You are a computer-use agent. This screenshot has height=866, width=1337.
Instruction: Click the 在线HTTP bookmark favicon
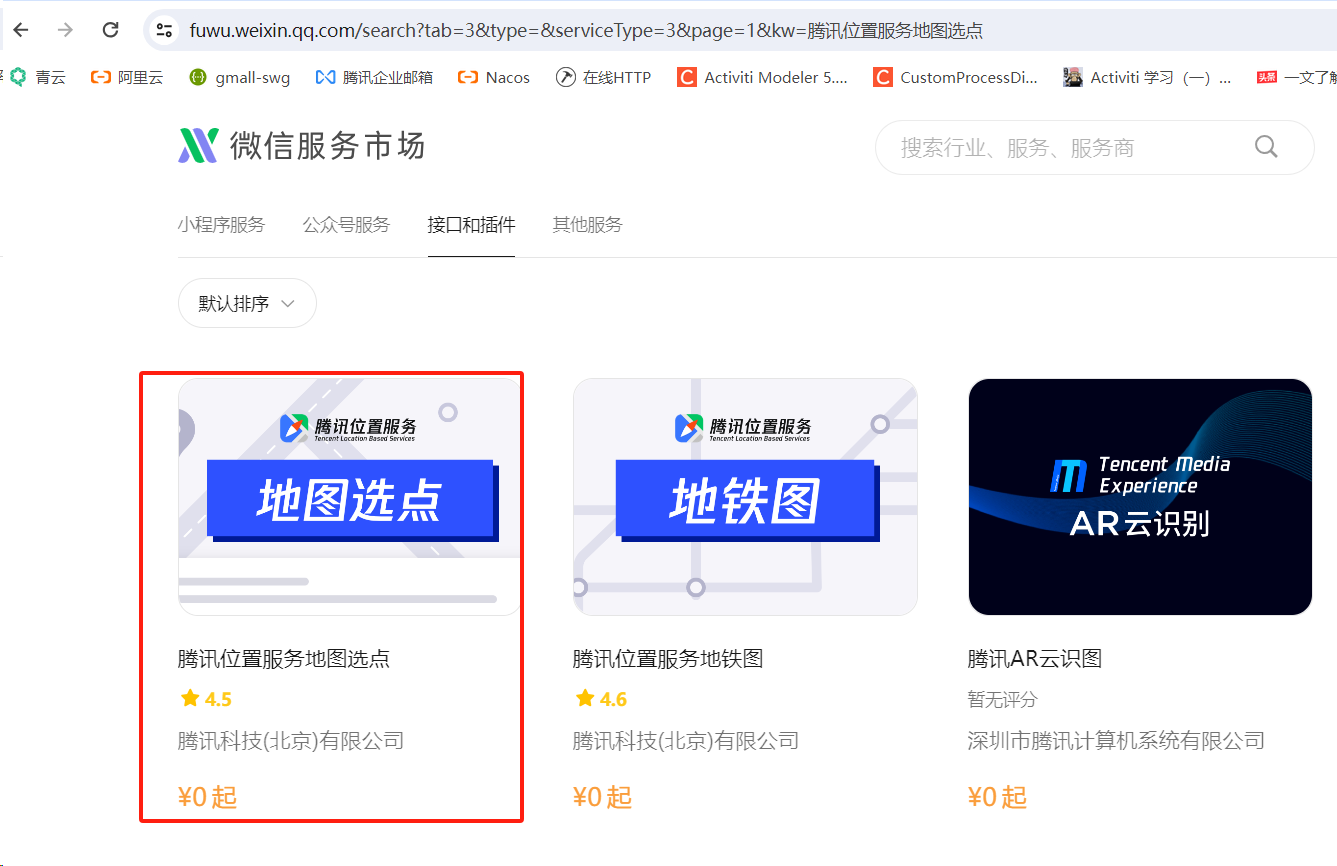pyautogui.click(x=565, y=77)
